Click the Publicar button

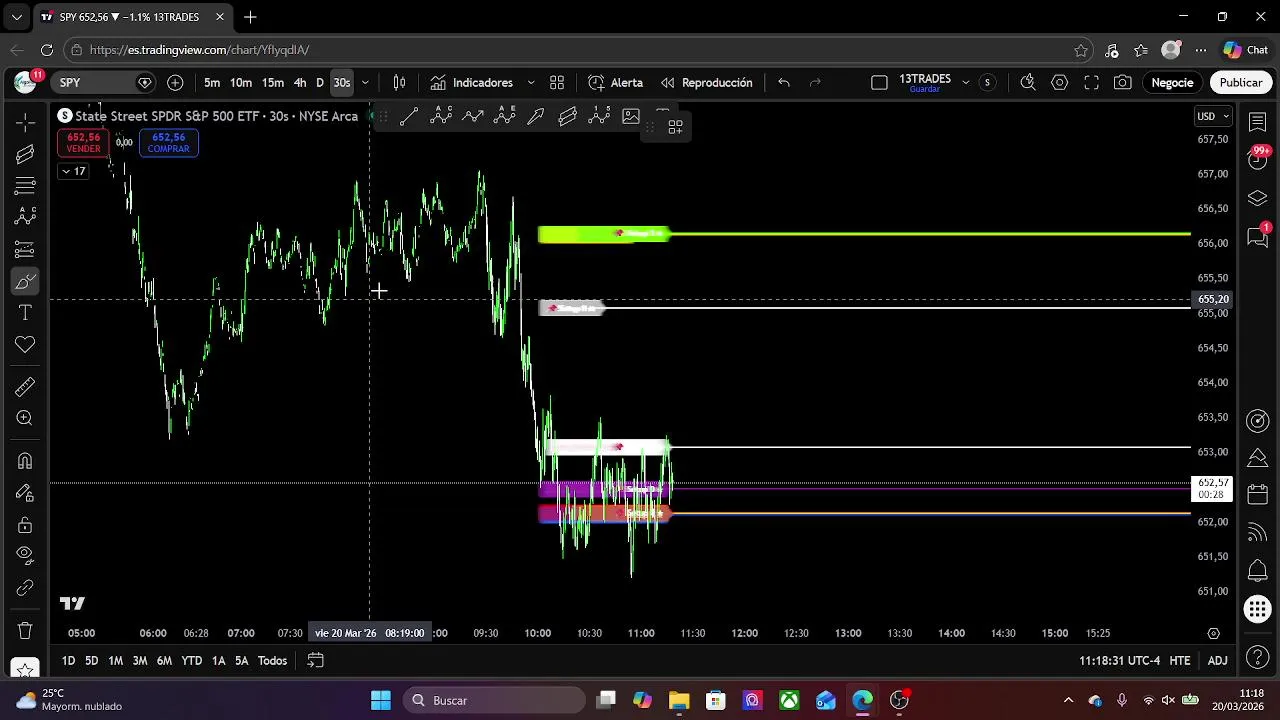click(1241, 83)
